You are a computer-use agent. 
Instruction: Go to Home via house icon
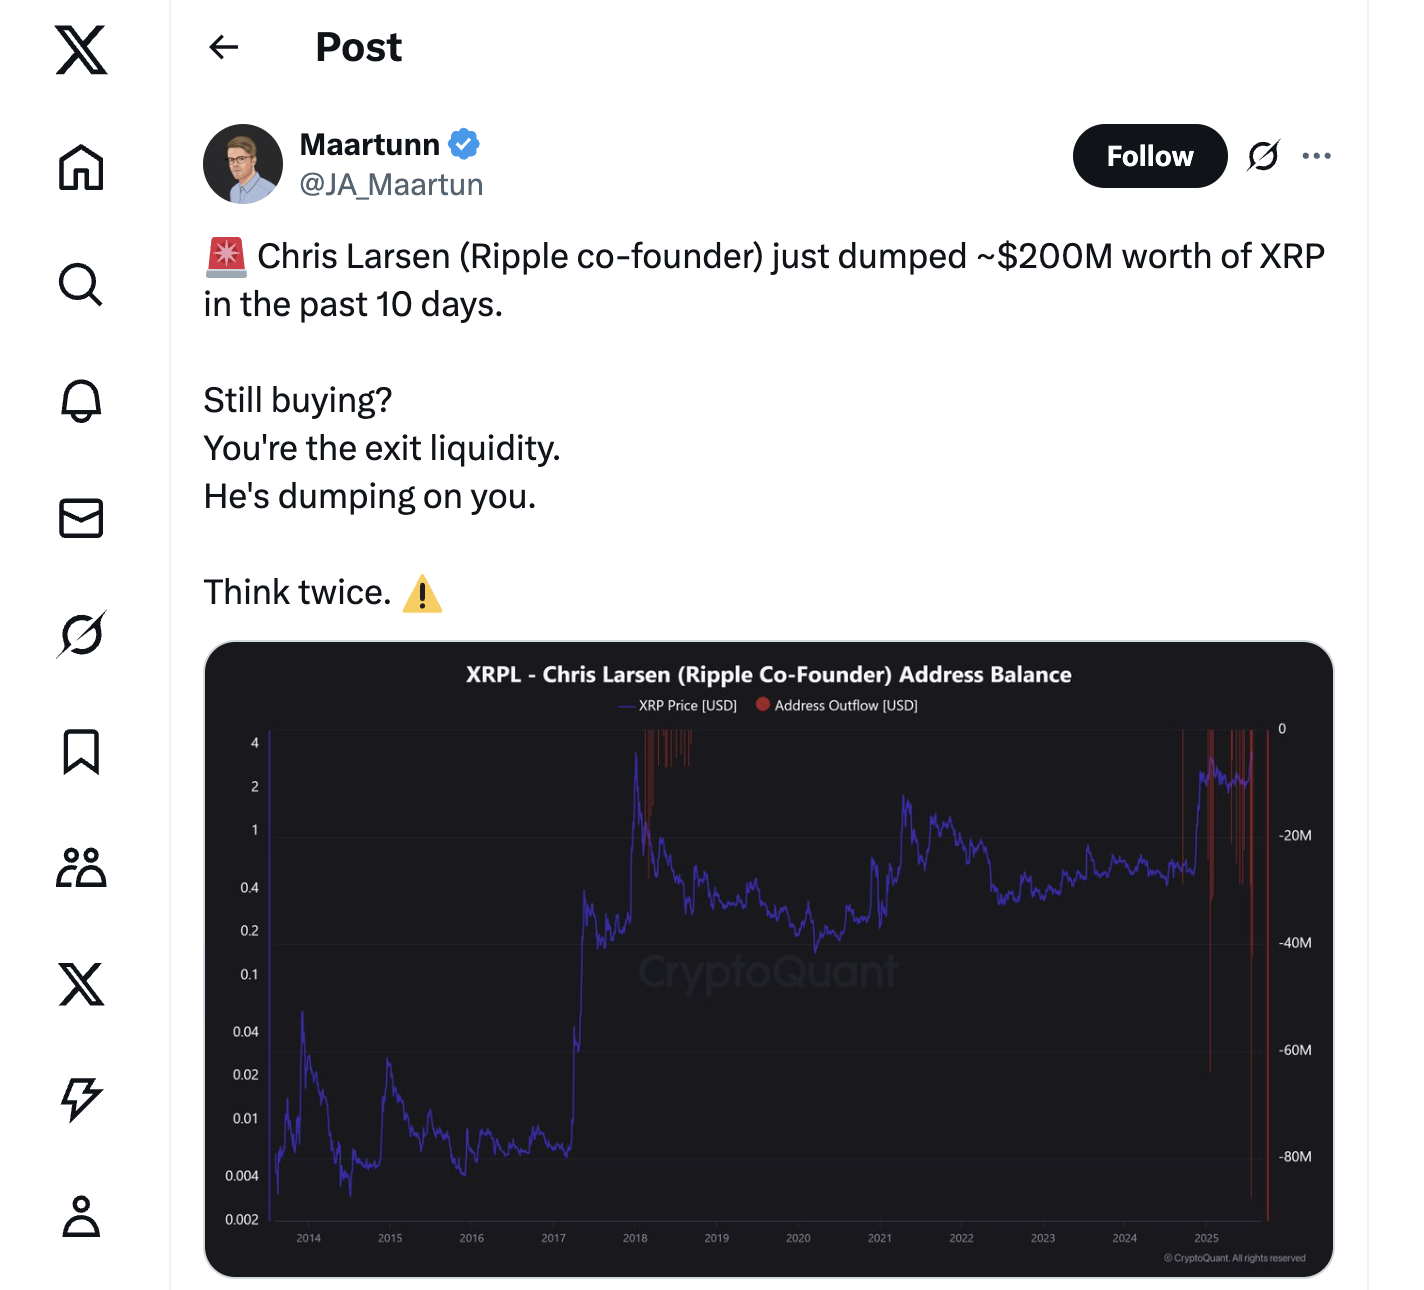(x=81, y=167)
